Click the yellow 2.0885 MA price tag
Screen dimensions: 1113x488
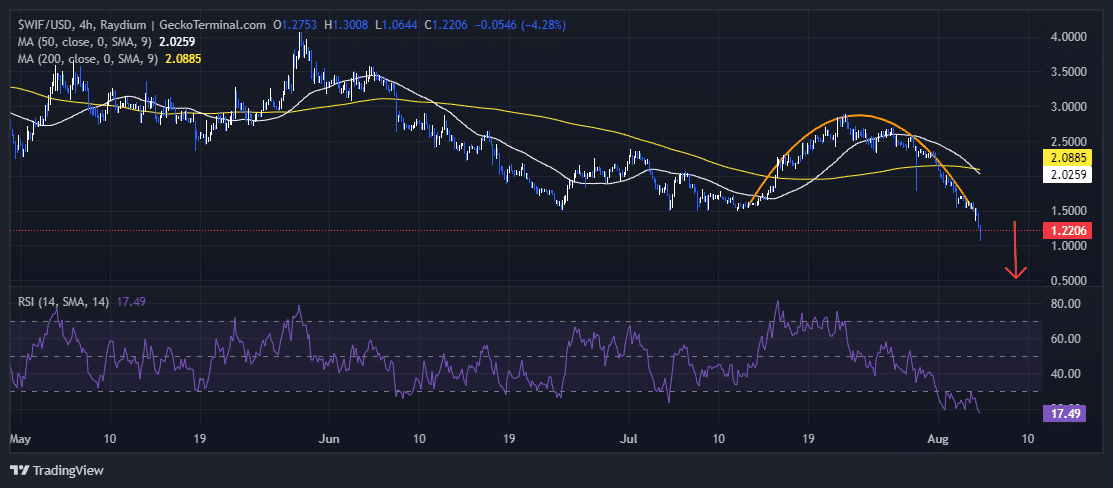(1068, 157)
